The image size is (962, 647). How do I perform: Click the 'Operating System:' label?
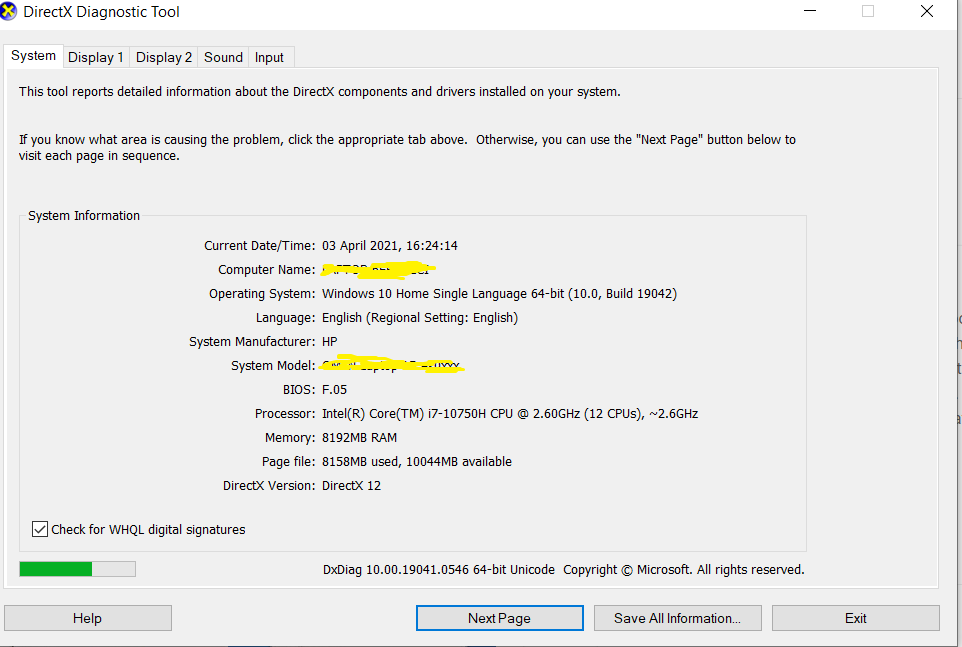[262, 294]
